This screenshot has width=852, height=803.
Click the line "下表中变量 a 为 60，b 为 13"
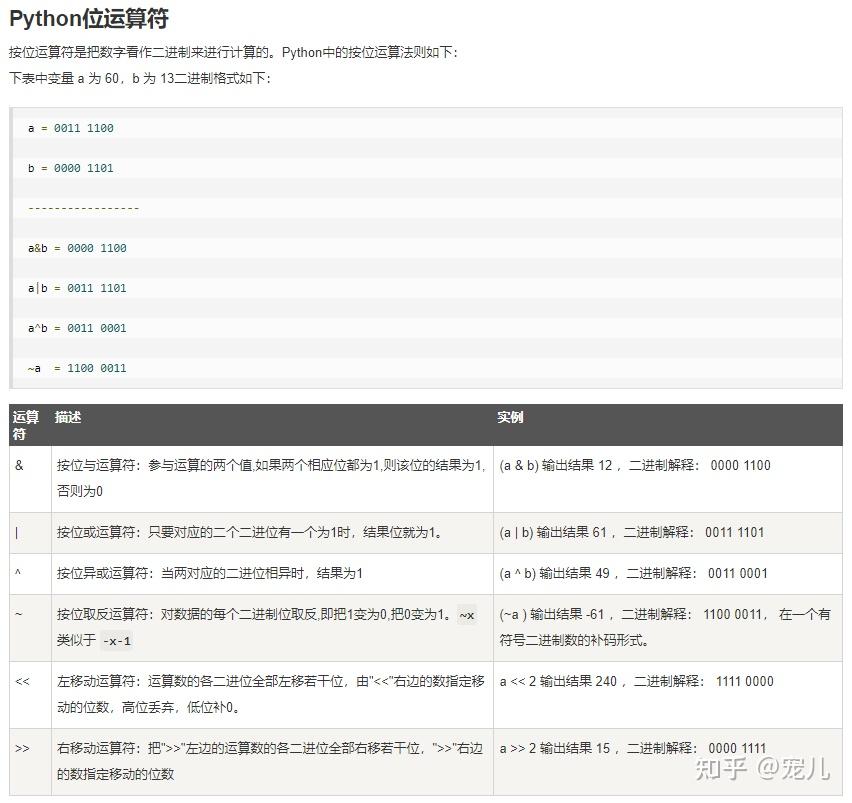click(x=140, y=78)
